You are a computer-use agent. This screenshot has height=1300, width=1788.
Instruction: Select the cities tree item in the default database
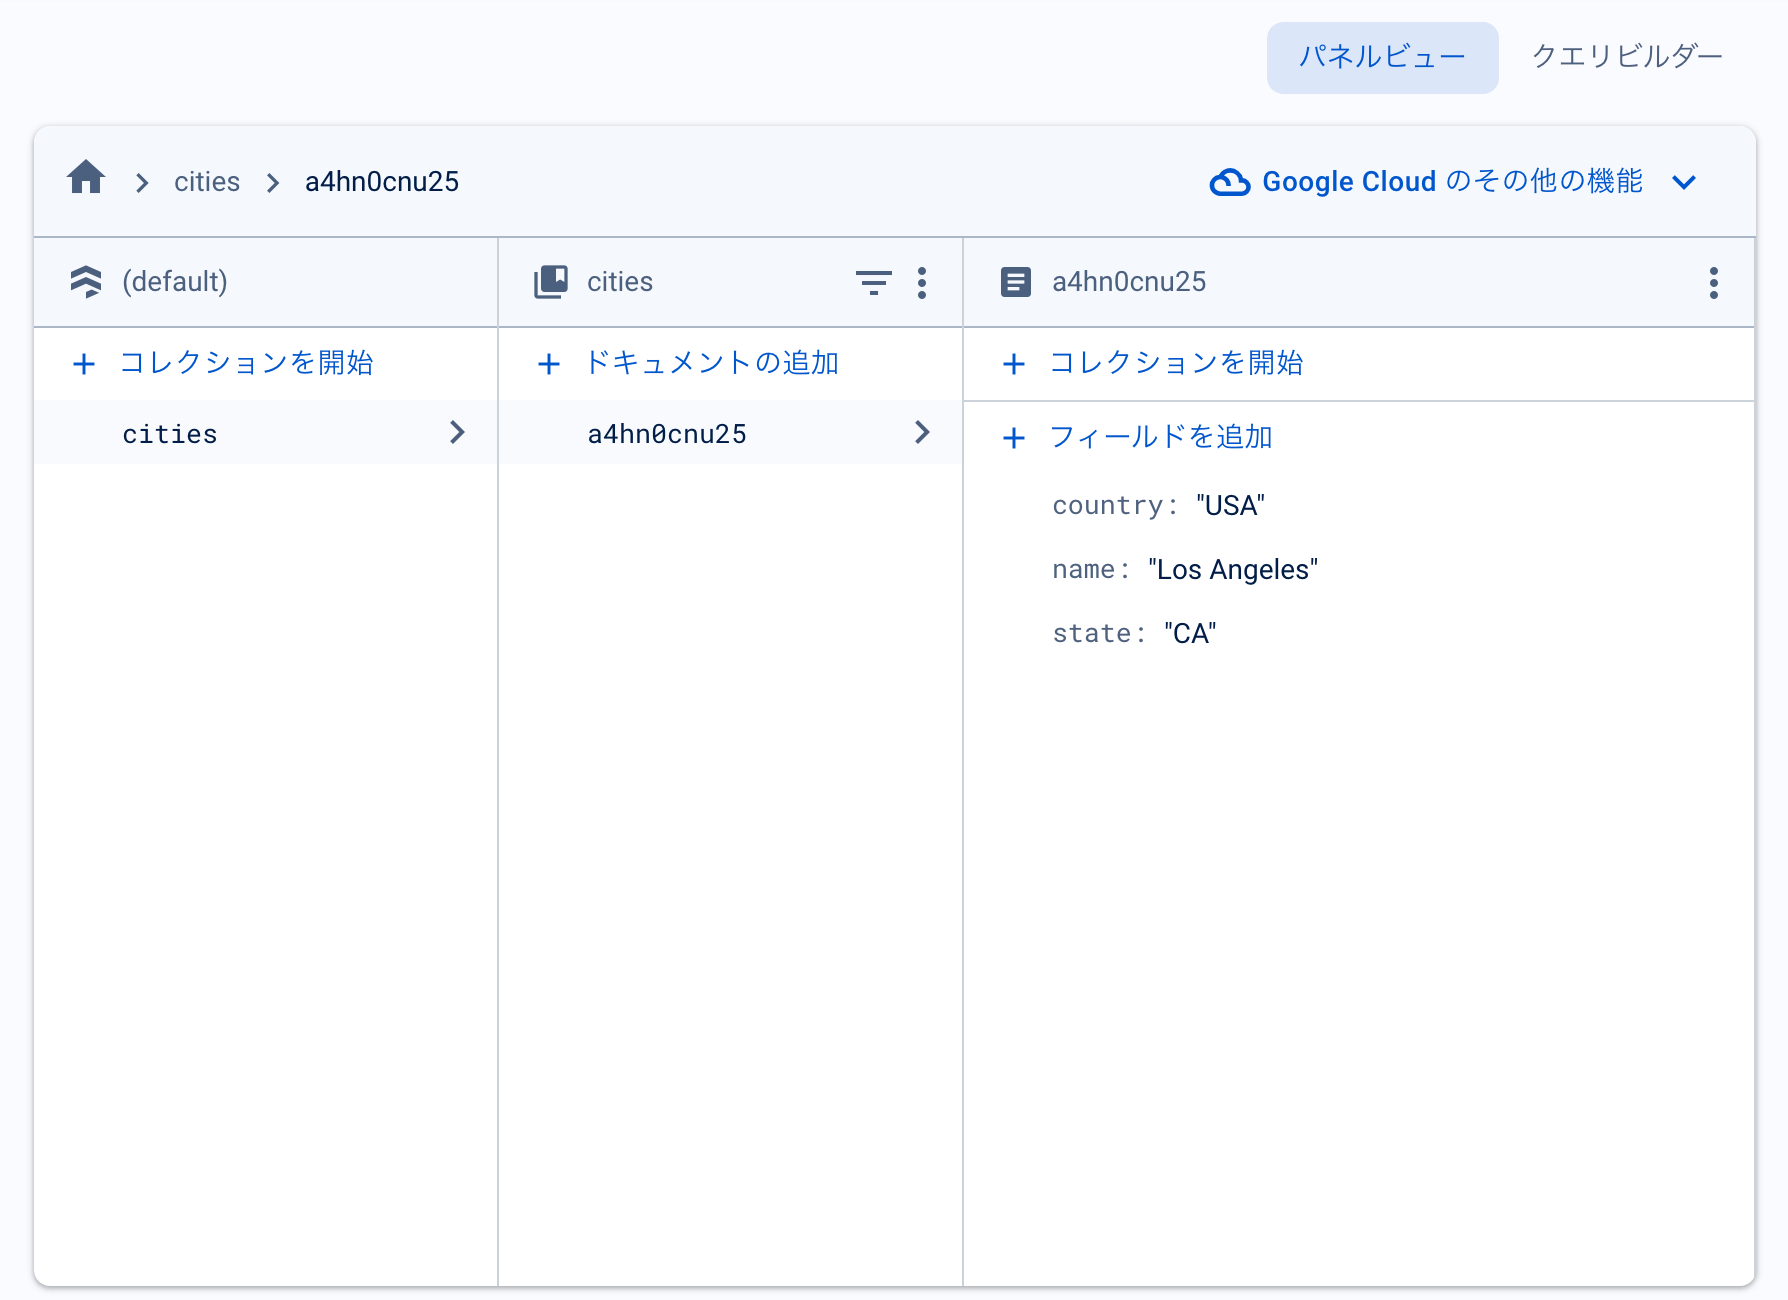[170, 433]
